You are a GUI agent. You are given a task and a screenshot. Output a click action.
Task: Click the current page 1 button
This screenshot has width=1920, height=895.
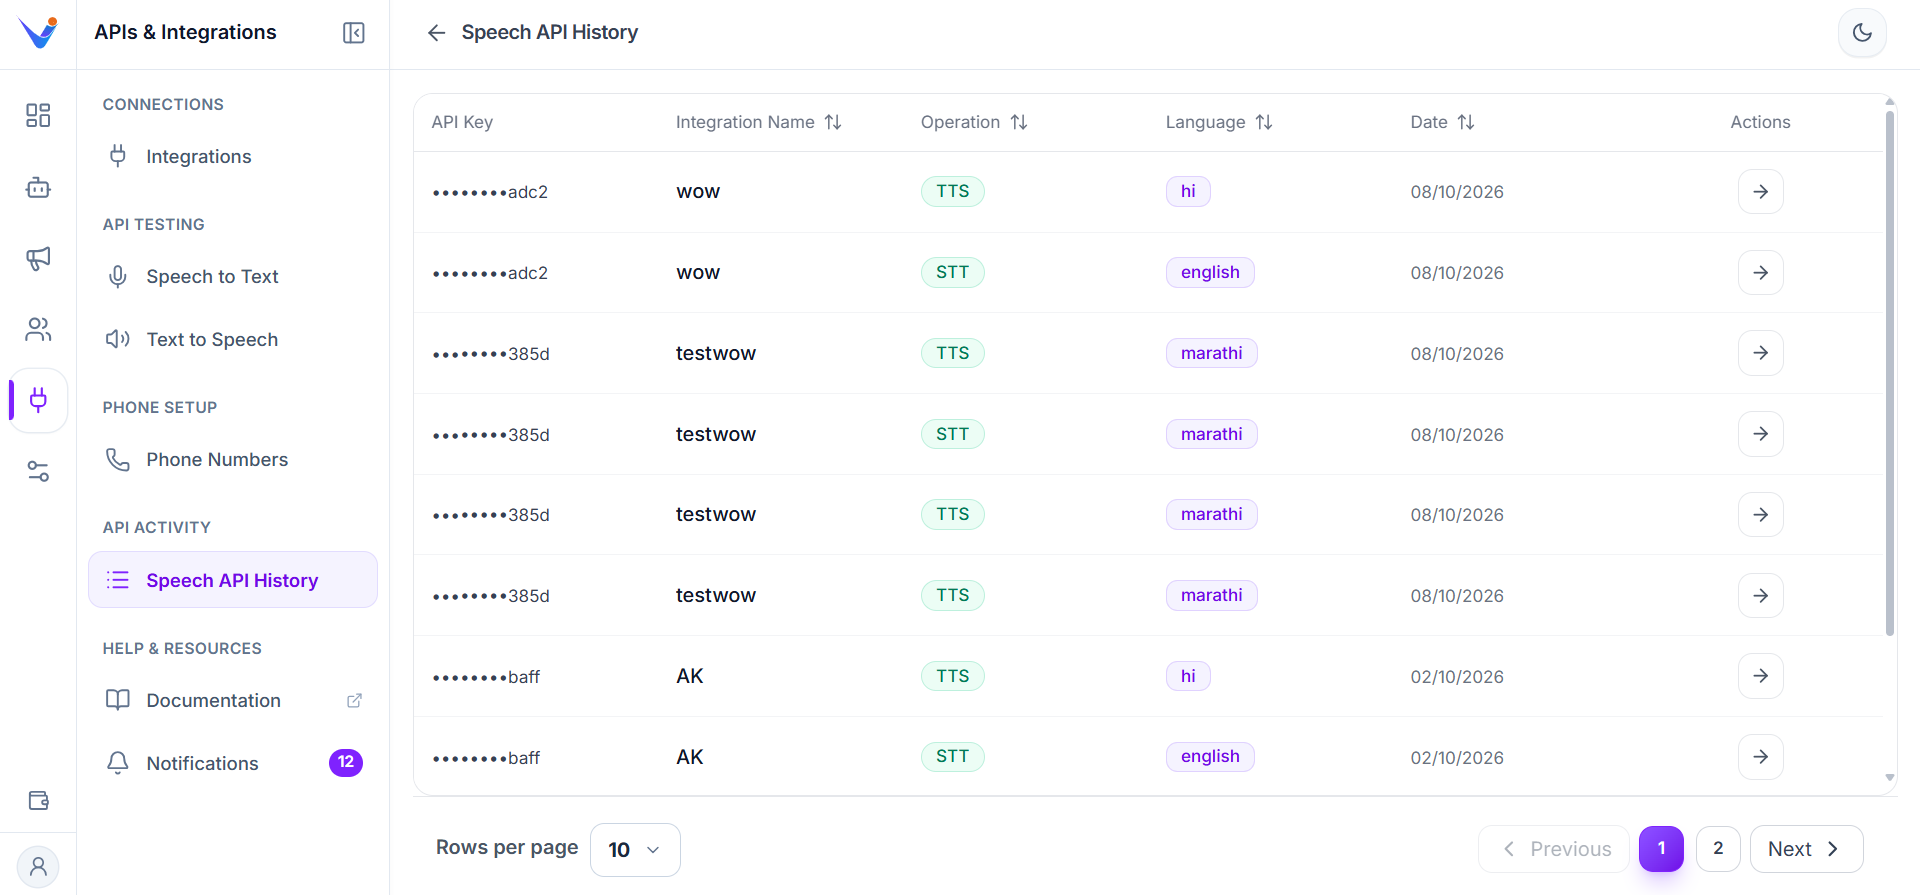[1661, 849]
